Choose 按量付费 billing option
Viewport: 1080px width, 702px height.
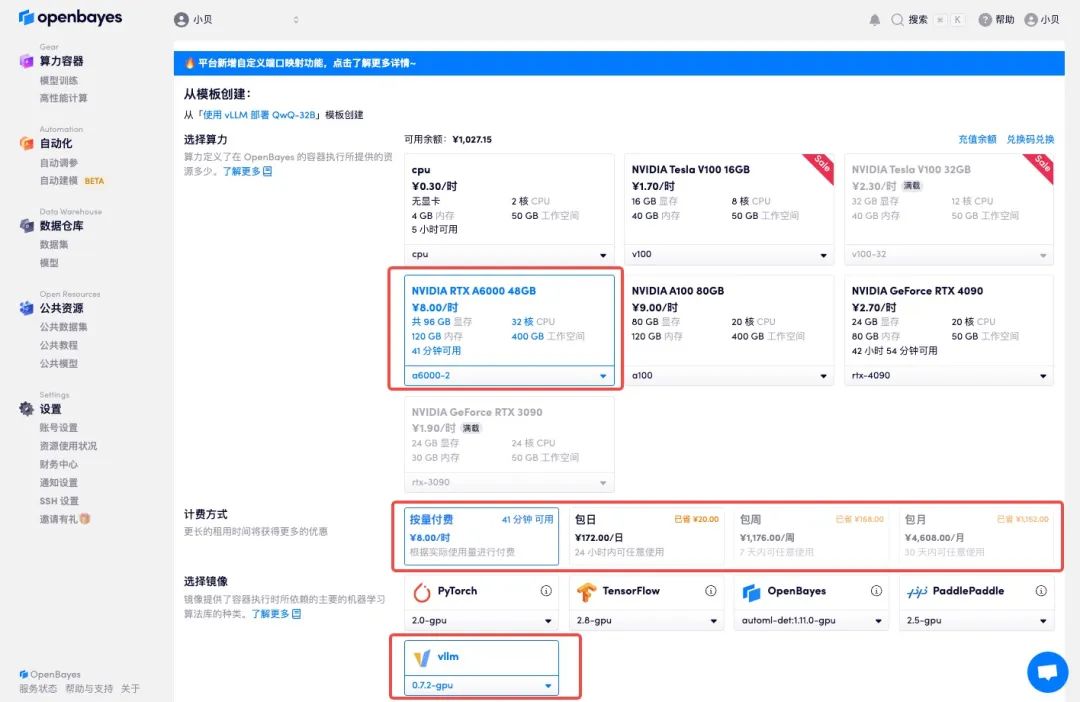pos(481,536)
